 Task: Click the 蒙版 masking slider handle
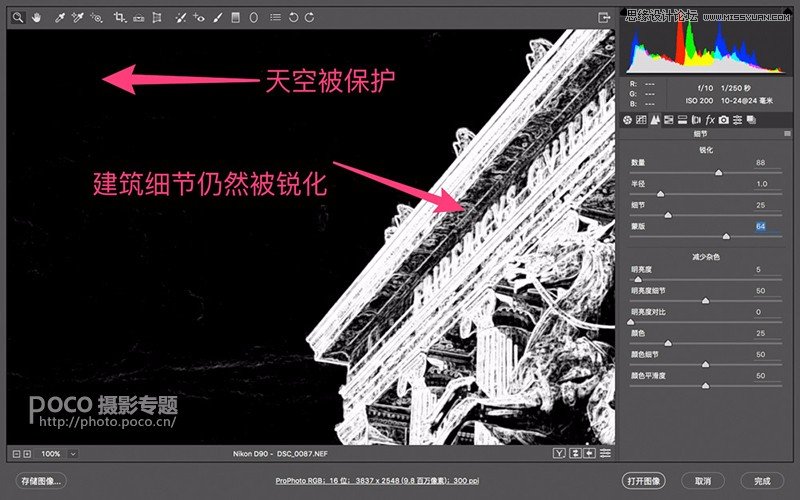coord(726,236)
